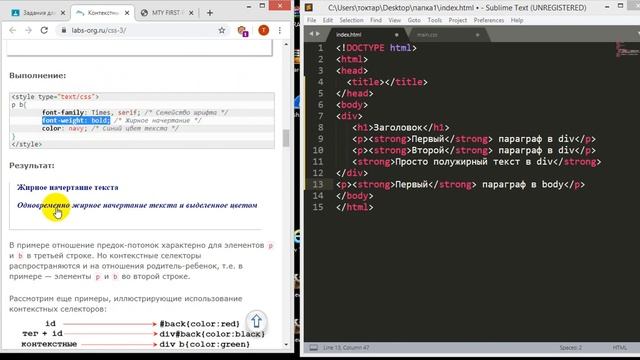Screen dimensions: 640x360
Task: Close the first Chrome tab
Action: (62, 13)
